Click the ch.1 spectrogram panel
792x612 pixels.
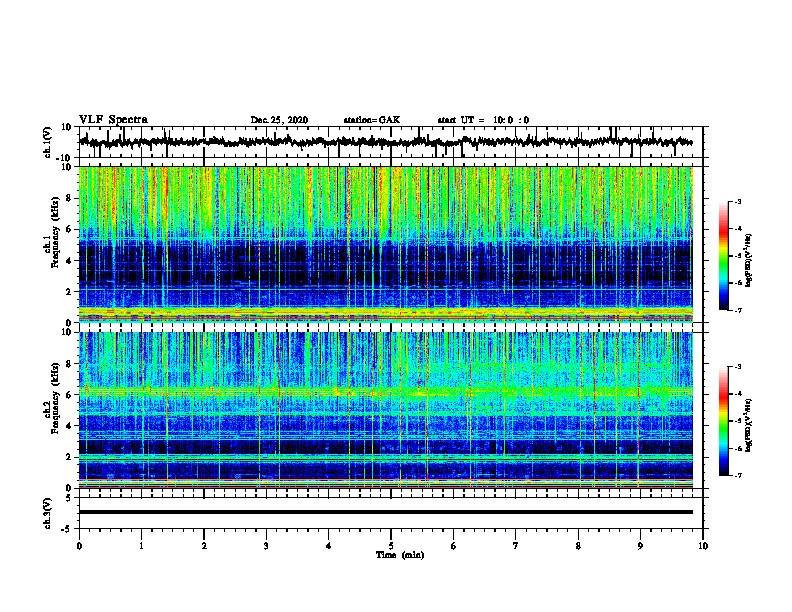coord(386,244)
